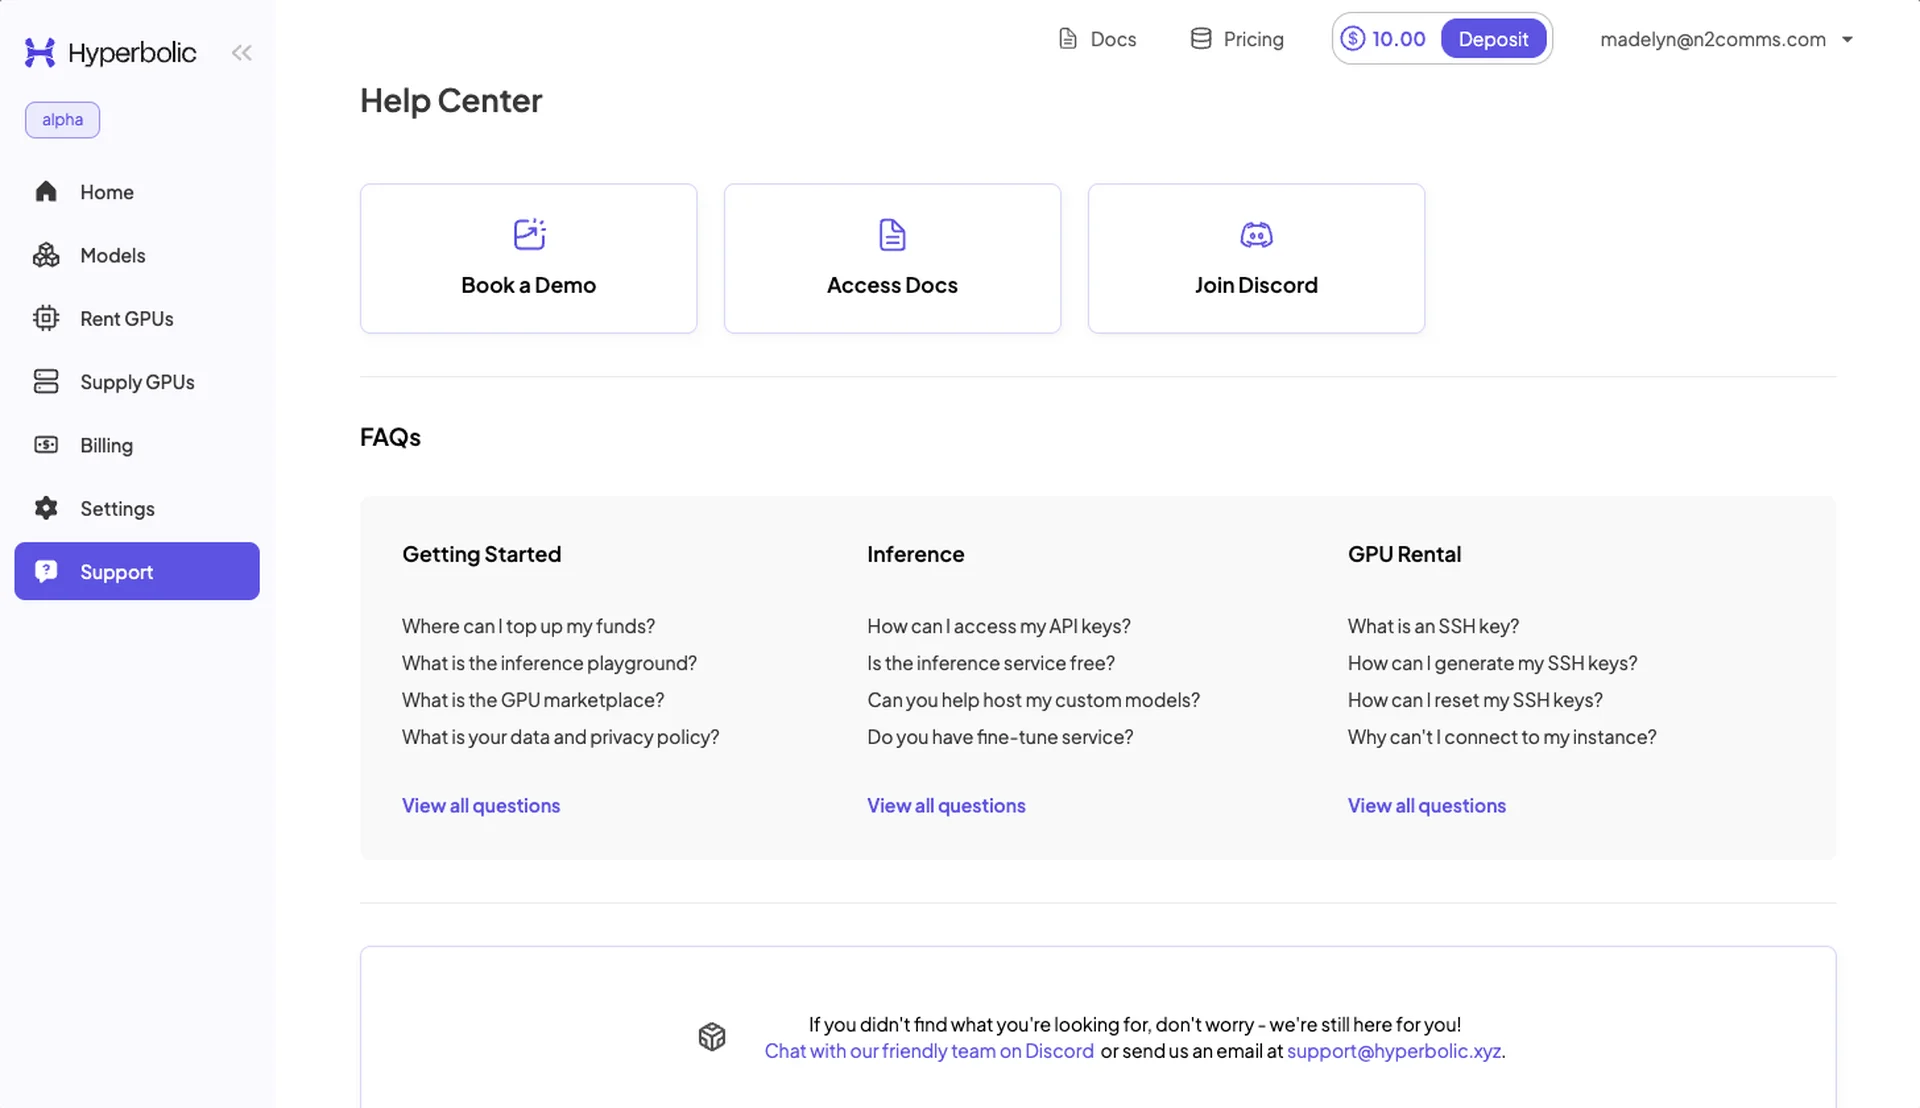Open Pricing in the top bar

pos(1237,39)
